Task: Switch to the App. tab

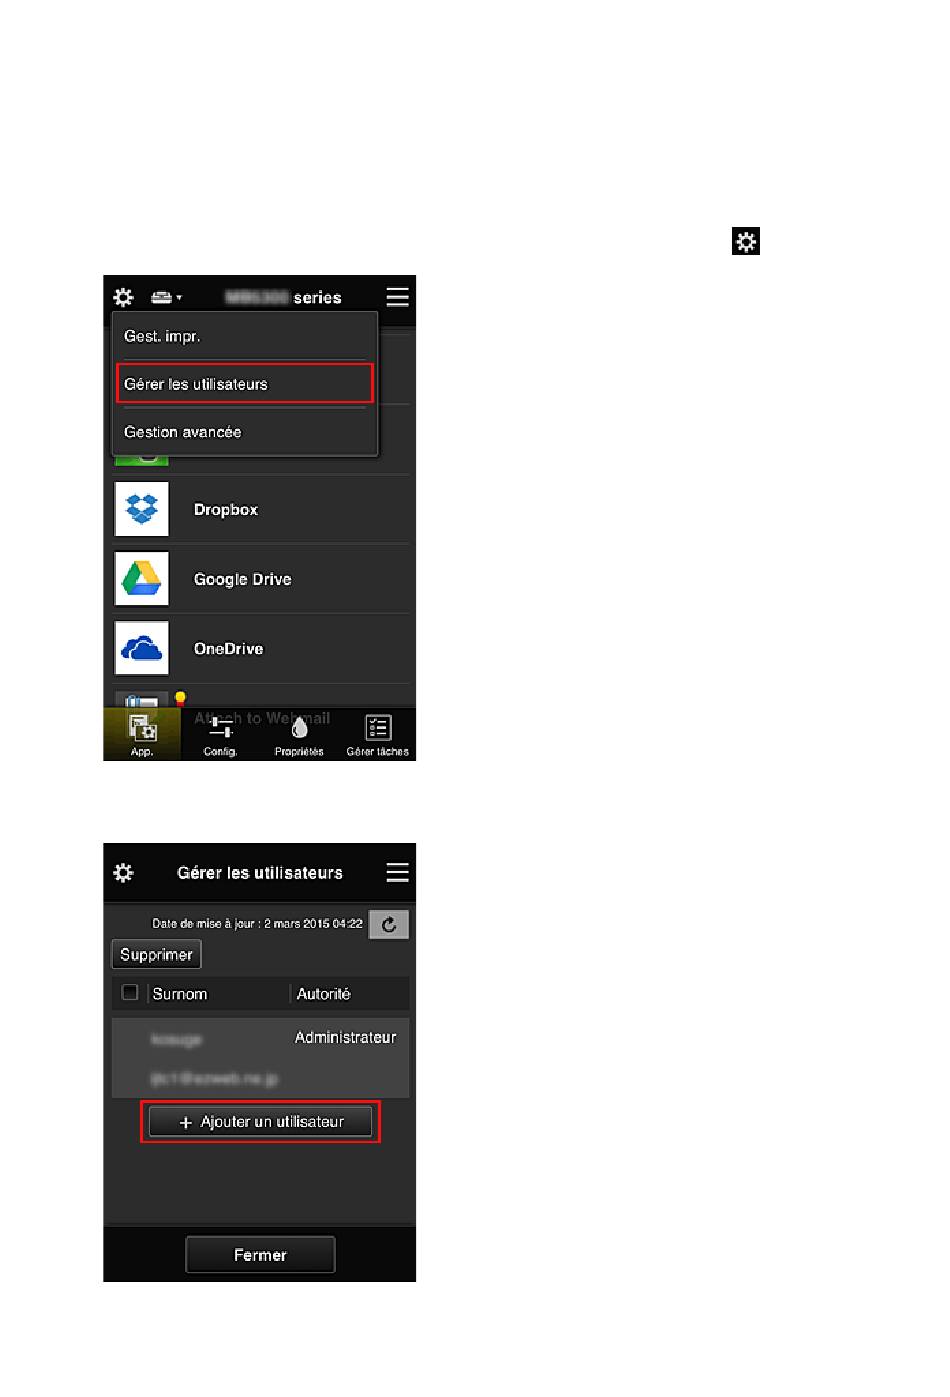Action: [142, 735]
